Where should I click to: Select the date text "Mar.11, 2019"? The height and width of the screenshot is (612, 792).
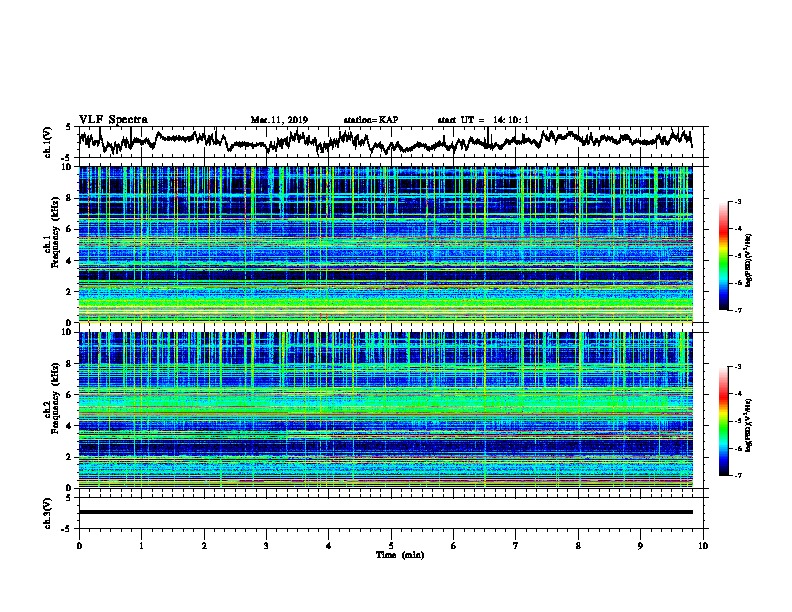(279, 120)
